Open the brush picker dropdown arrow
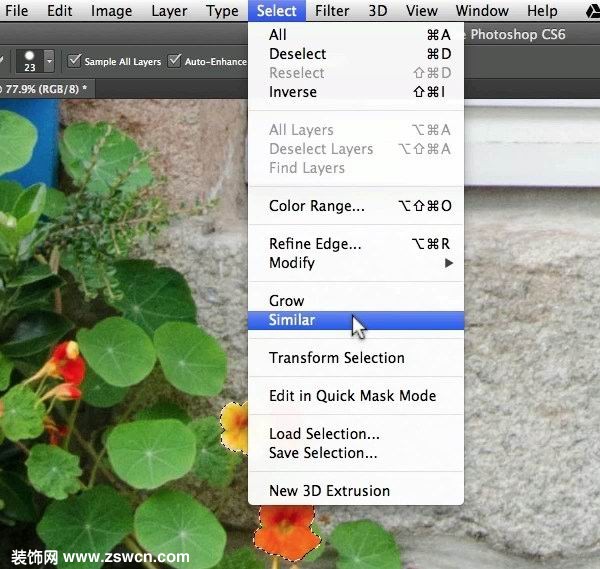This screenshot has height=569, width=600. point(49,61)
